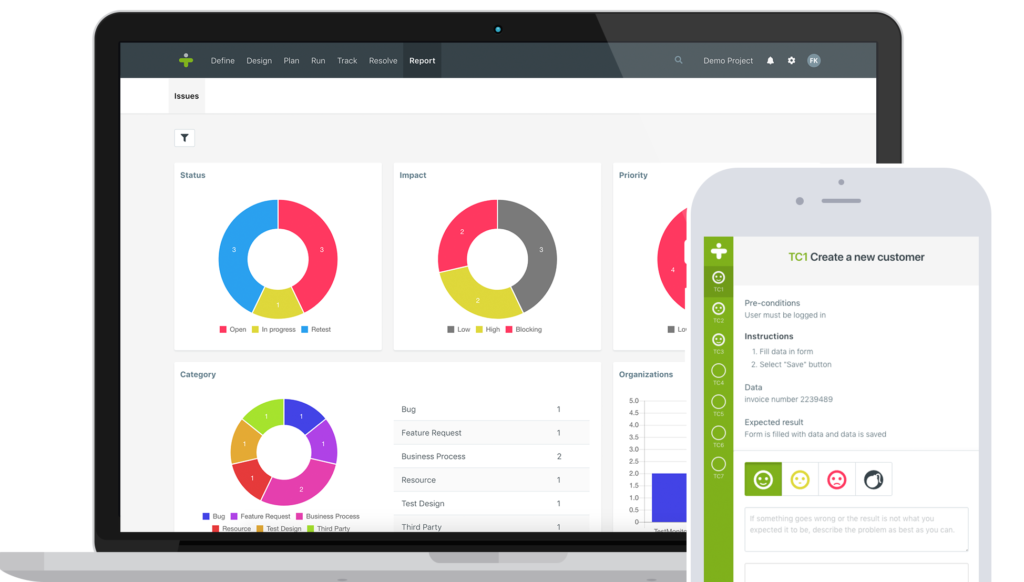This screenshot has width=1024, height=582.
Task: Select the Issues tab
Action: coord(187,96)
